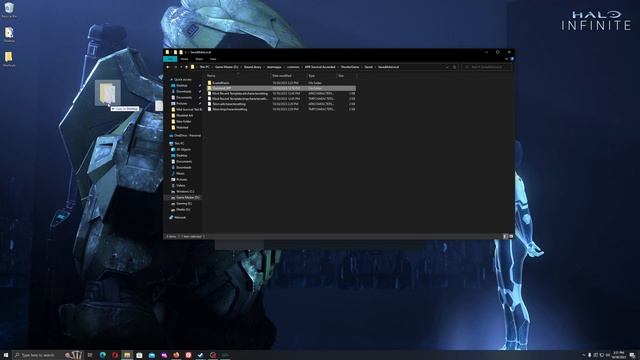Open the Home ribbon tab

pos(184,59)
